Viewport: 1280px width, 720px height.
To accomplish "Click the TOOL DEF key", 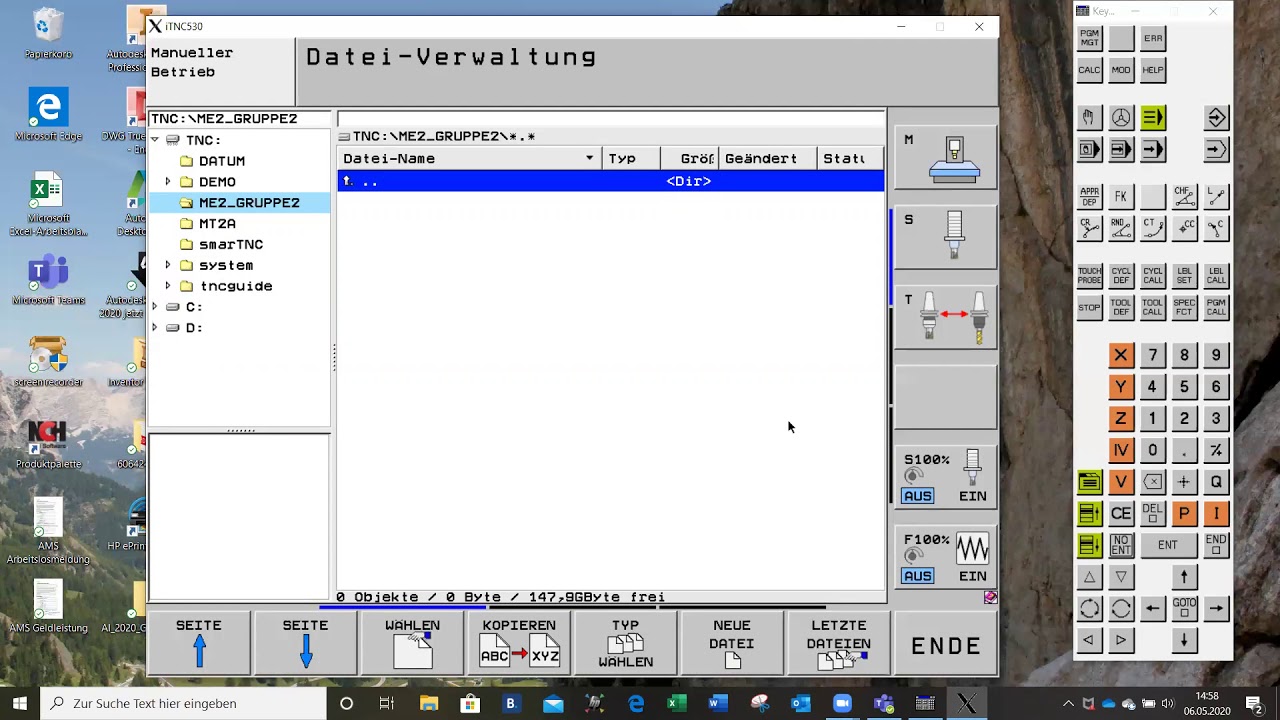I will pos(1121,308).
